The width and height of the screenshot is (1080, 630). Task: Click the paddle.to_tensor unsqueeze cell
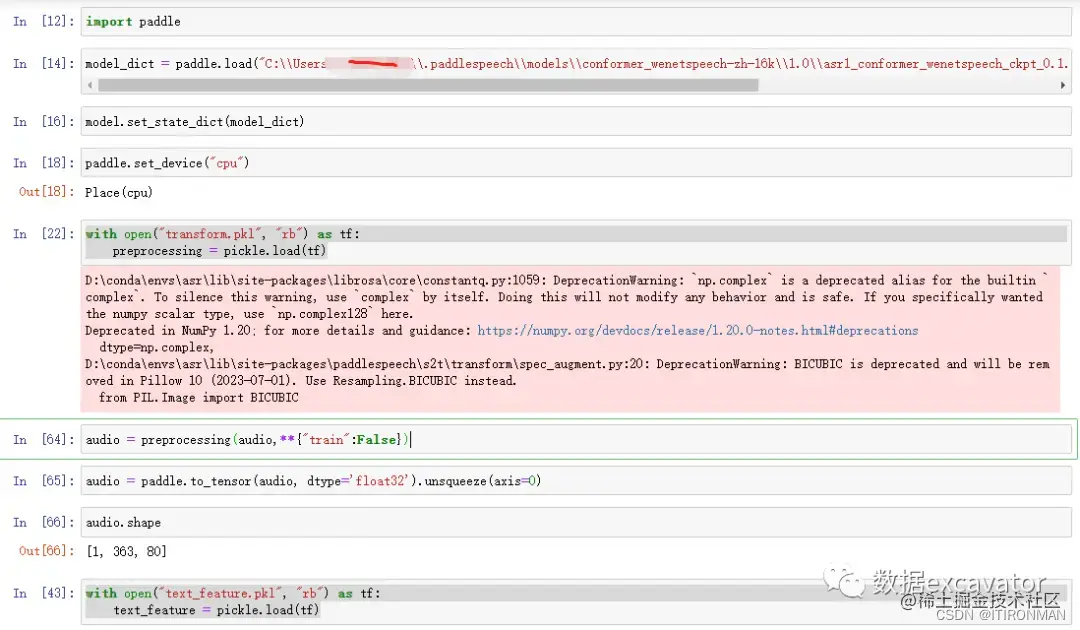tap(575, 481)
